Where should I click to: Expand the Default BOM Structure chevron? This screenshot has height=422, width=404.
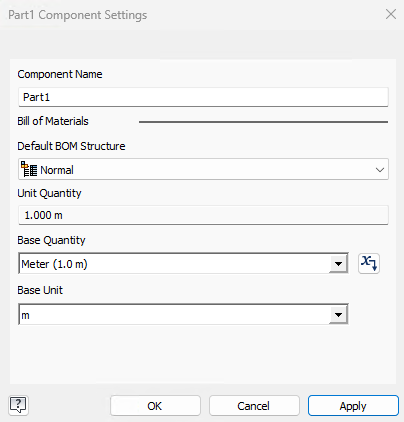(380, 170)
